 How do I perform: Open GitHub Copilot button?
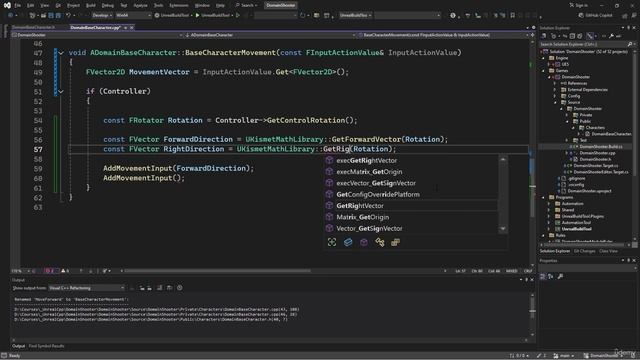click(596, 16)
